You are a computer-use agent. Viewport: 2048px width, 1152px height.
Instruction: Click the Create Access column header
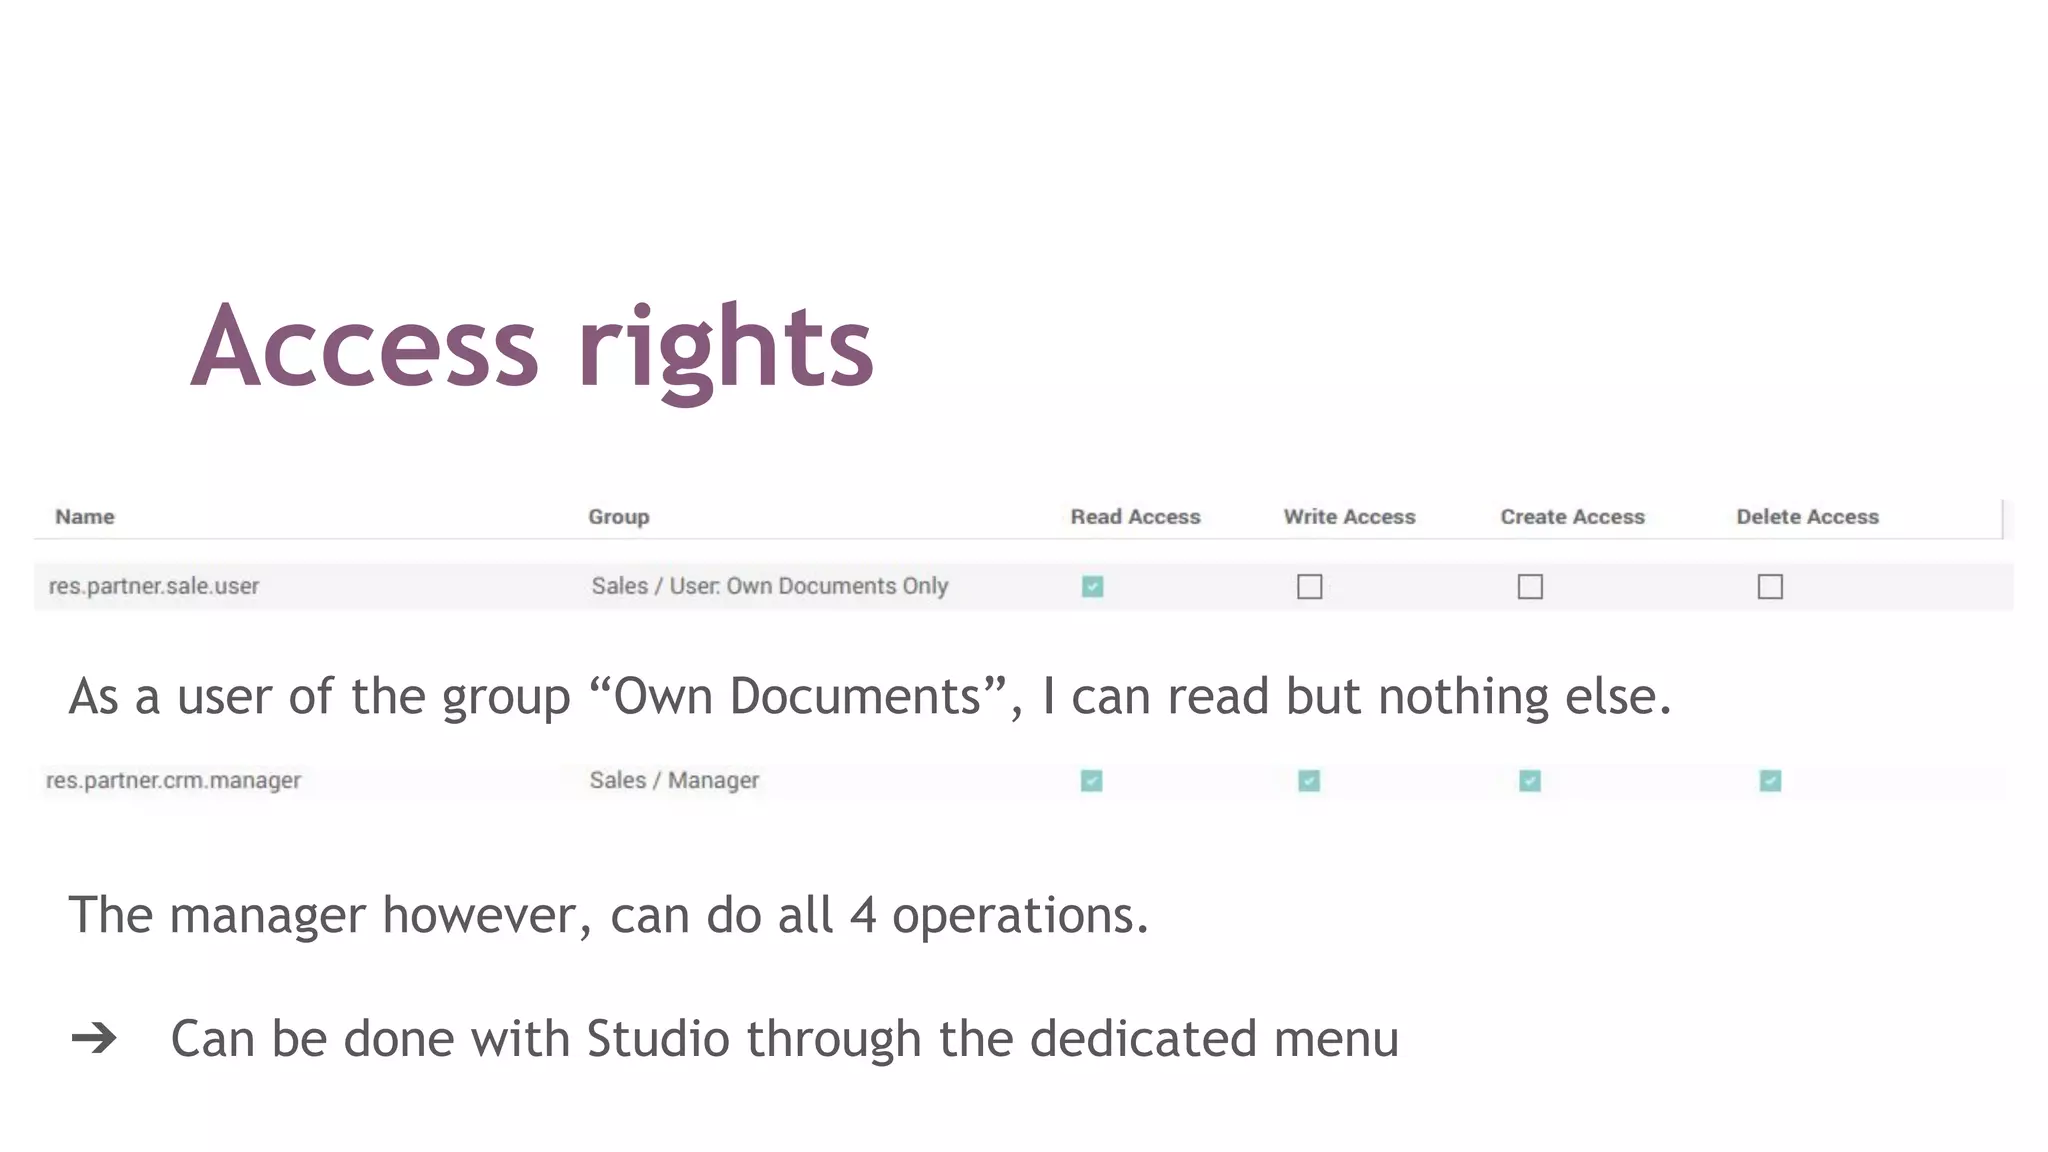pyautogui.click(x=1572, y=517)
